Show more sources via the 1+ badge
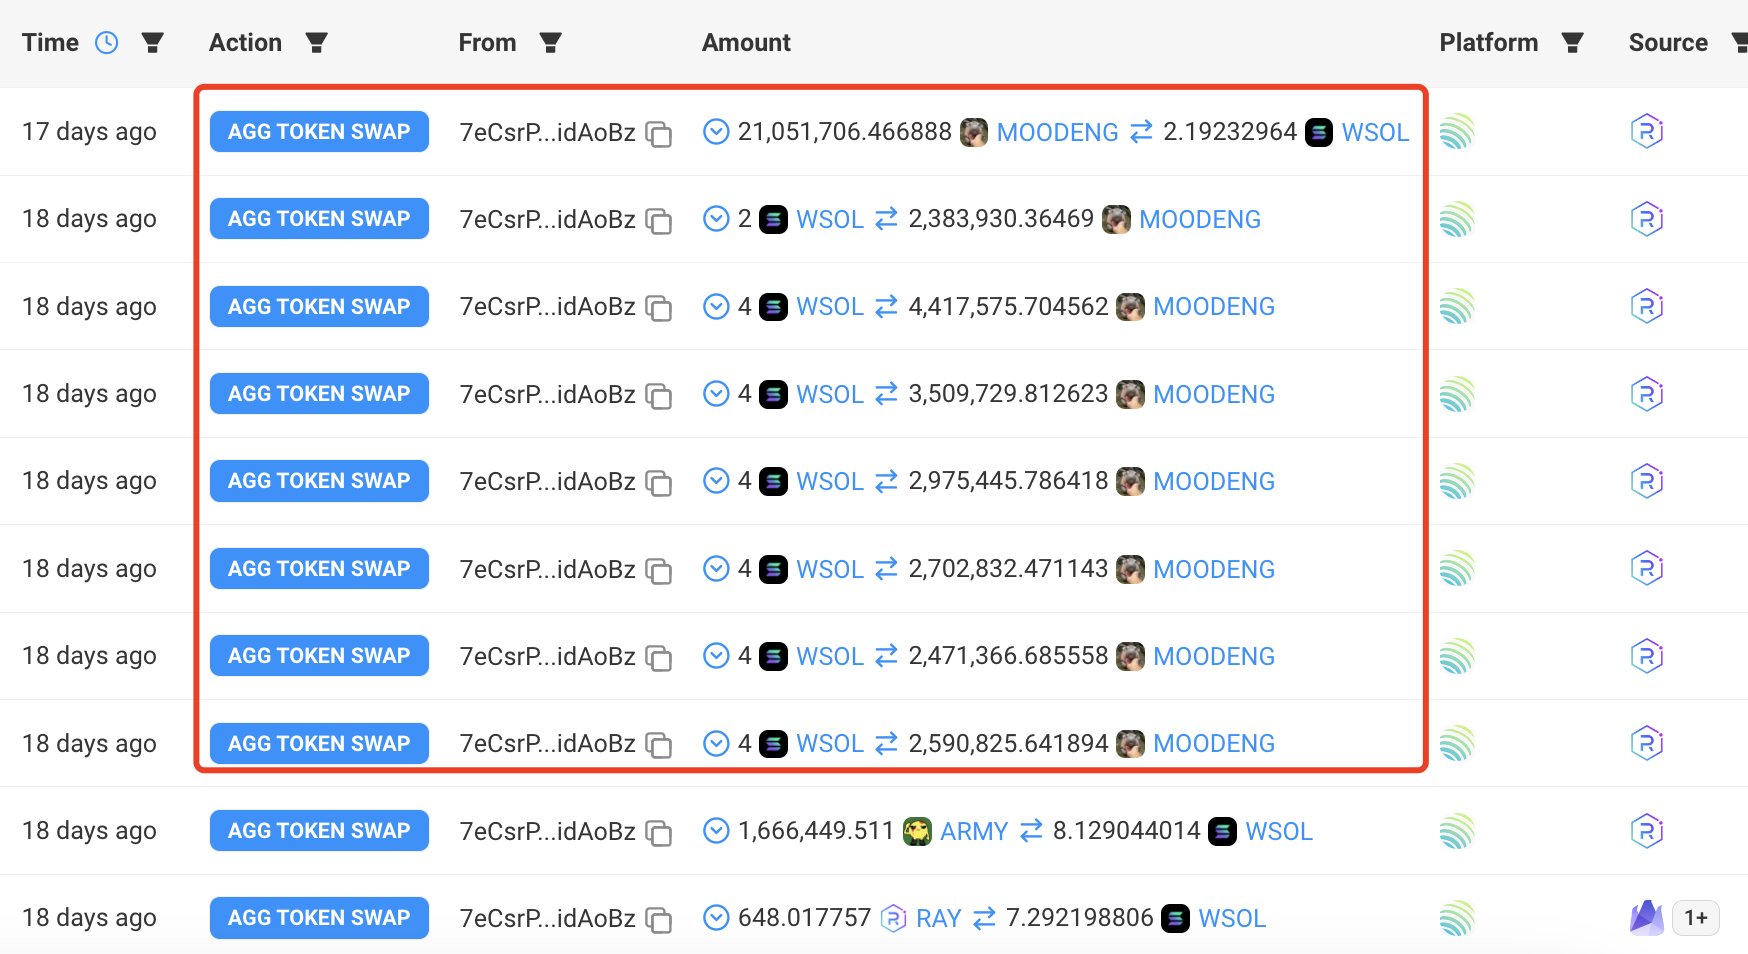This screenshot has width=1748, height=954. pyautogui.click(x=1696, y=918)
